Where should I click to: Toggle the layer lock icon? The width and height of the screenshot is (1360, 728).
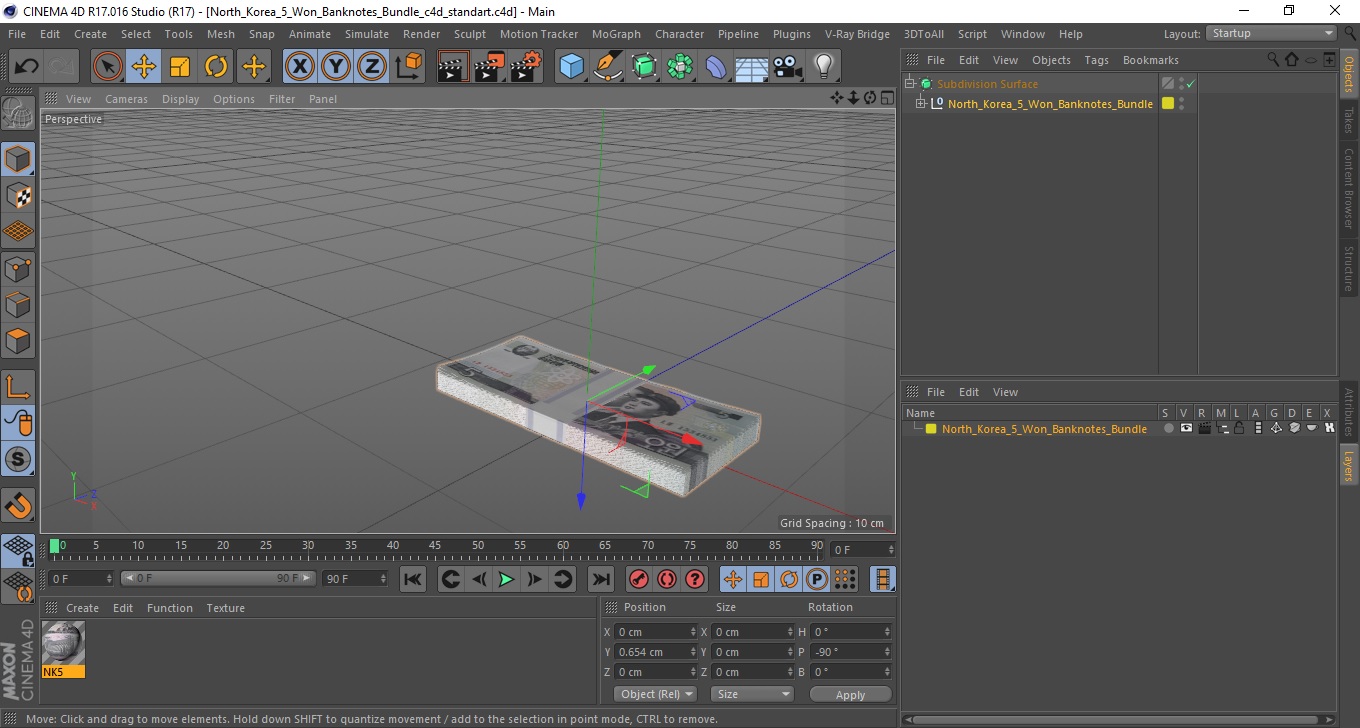click(1238, 429)
